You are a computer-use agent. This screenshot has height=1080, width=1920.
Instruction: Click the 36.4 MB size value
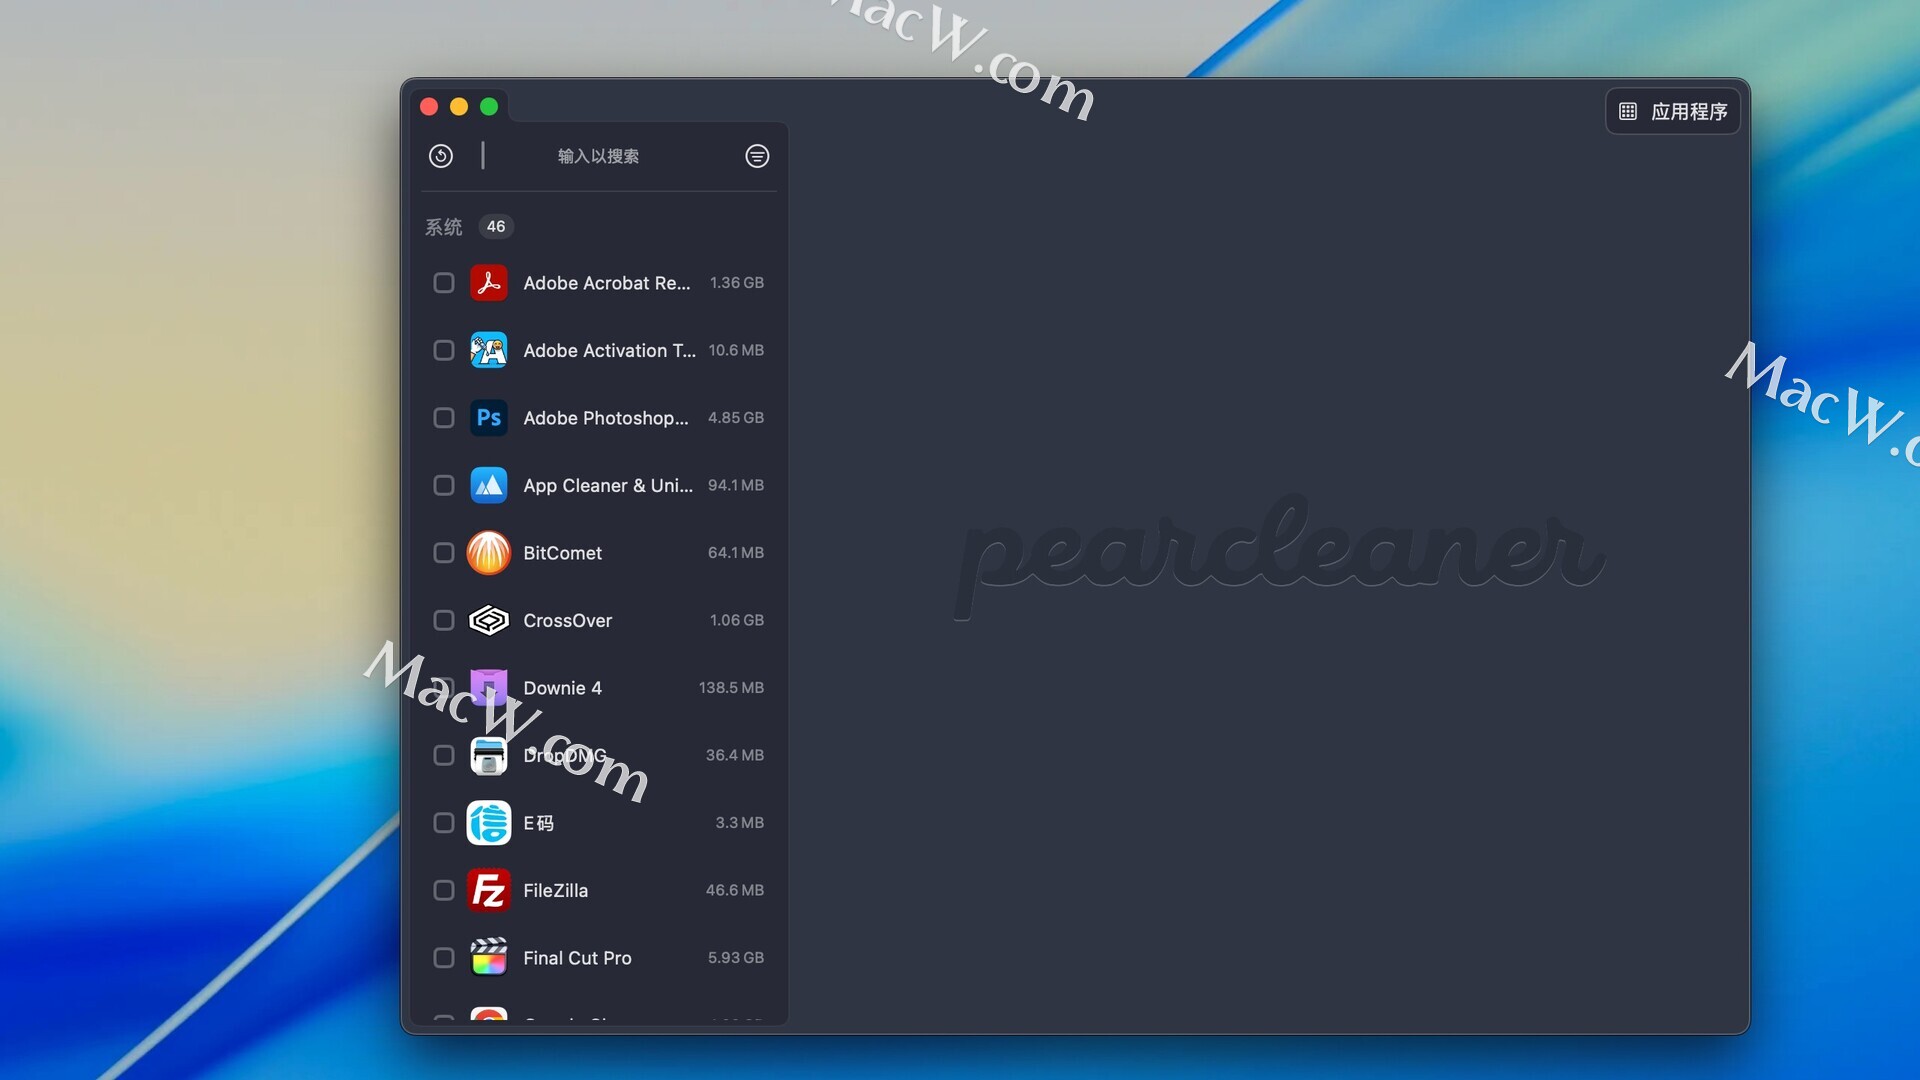[735, 755]
